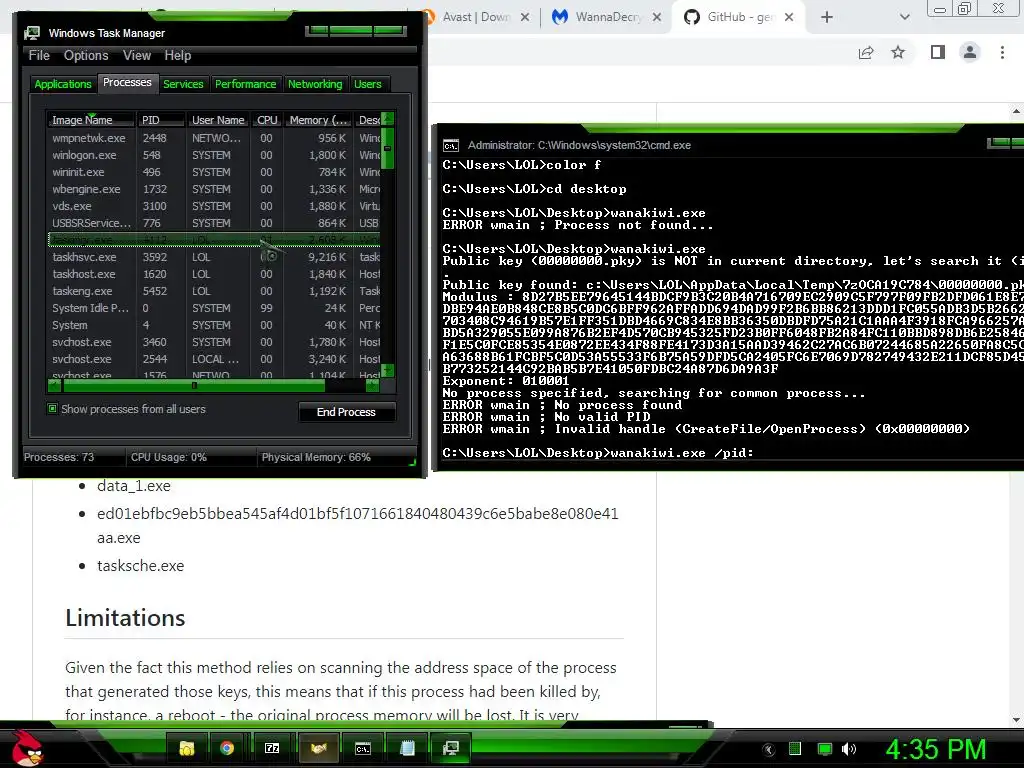Sort by User Name column header
The image size is (1024, 768).
218,120
